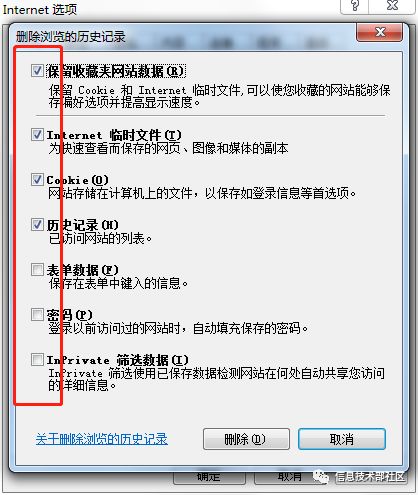Image resolution: width=418 pixels, height=495 pixels.
Task: Close the 删除浏览的历史记录 dialog with red X
Action: (x=379, y=32)
